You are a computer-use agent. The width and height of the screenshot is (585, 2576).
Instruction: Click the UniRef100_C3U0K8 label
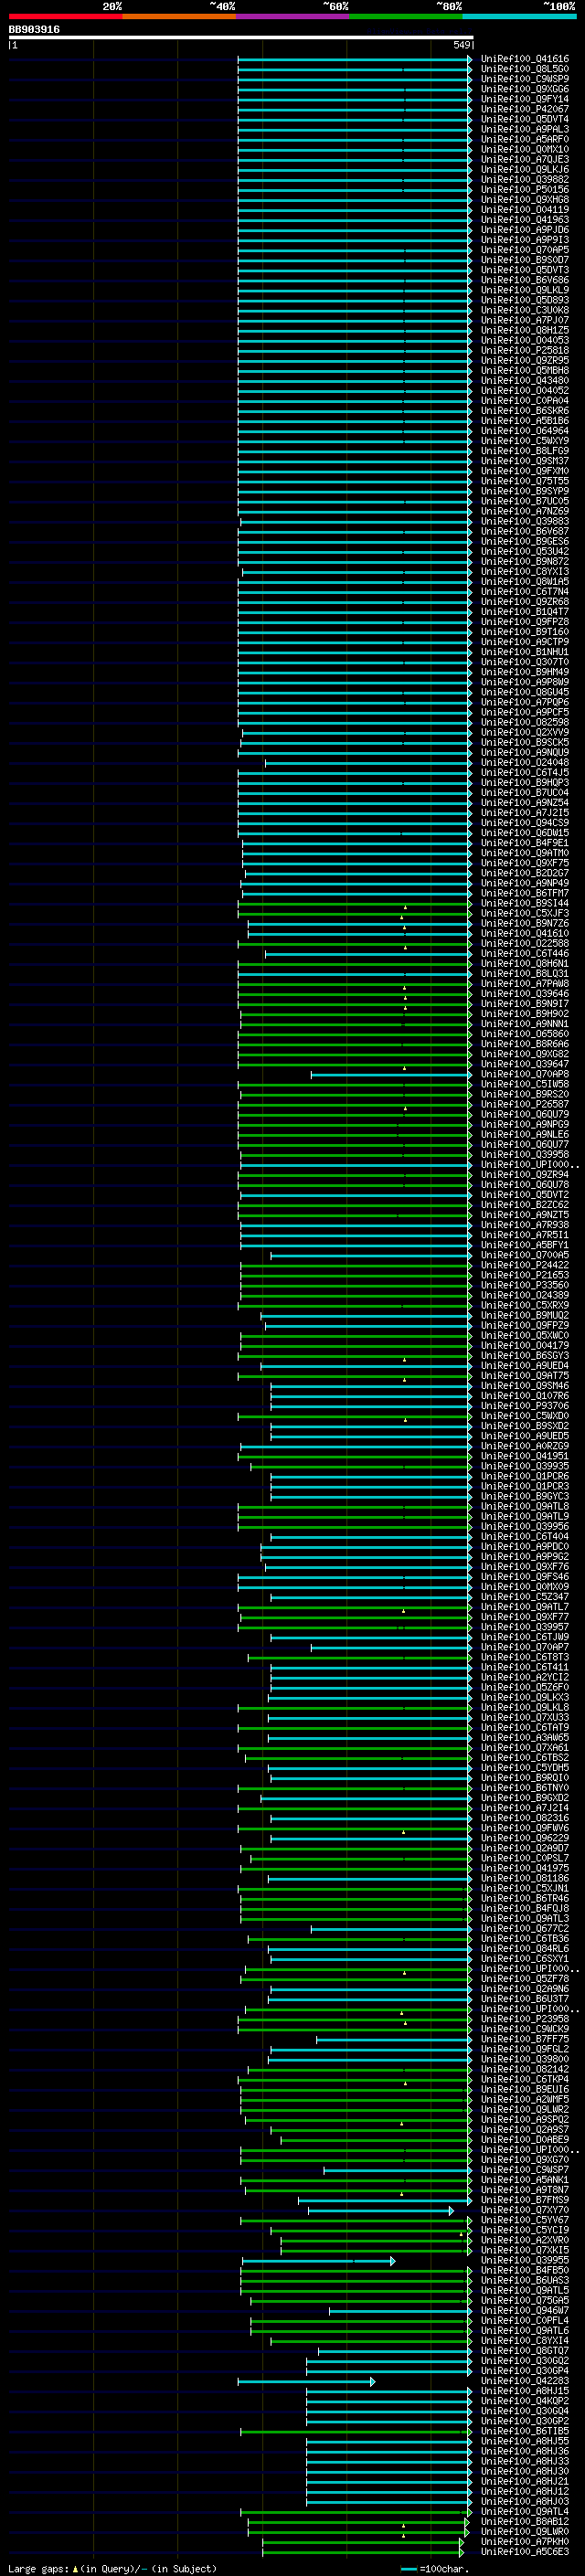(x=524, y=310)
